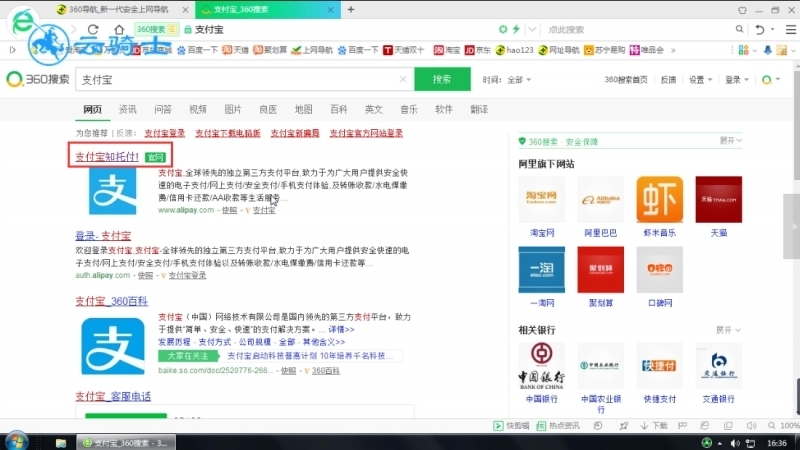Click the green 搜索 search button

click(x=442, y=79)
